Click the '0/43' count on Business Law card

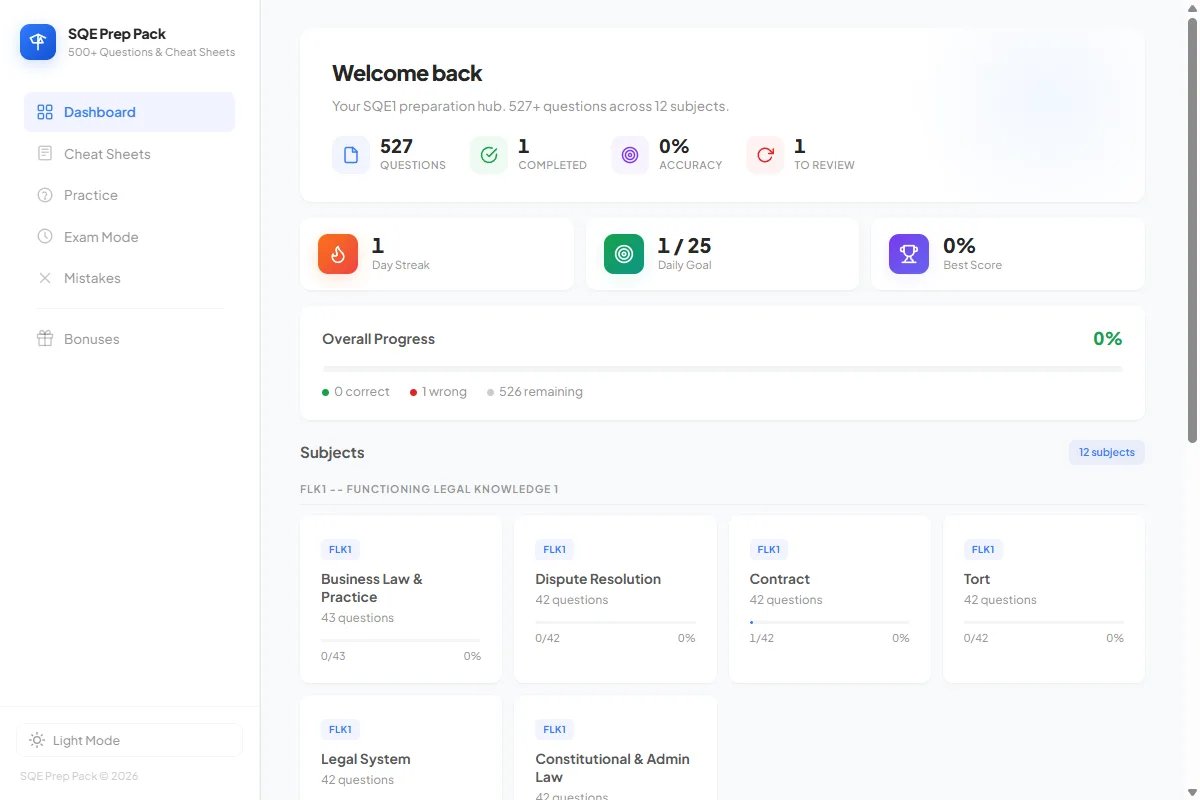coord(333,656)
